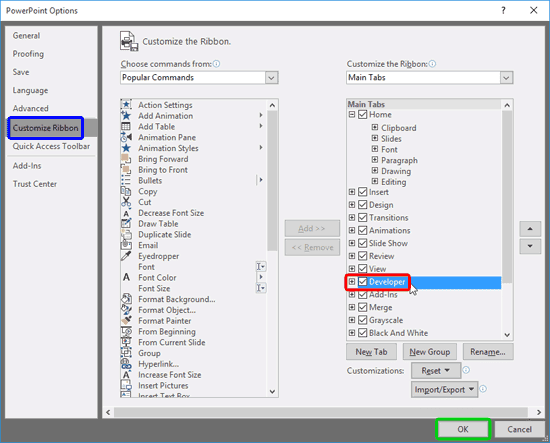Open the Quick Access Toolbar category
The width and height of the screenshot is (550, 443).
(x=51, y=146)
